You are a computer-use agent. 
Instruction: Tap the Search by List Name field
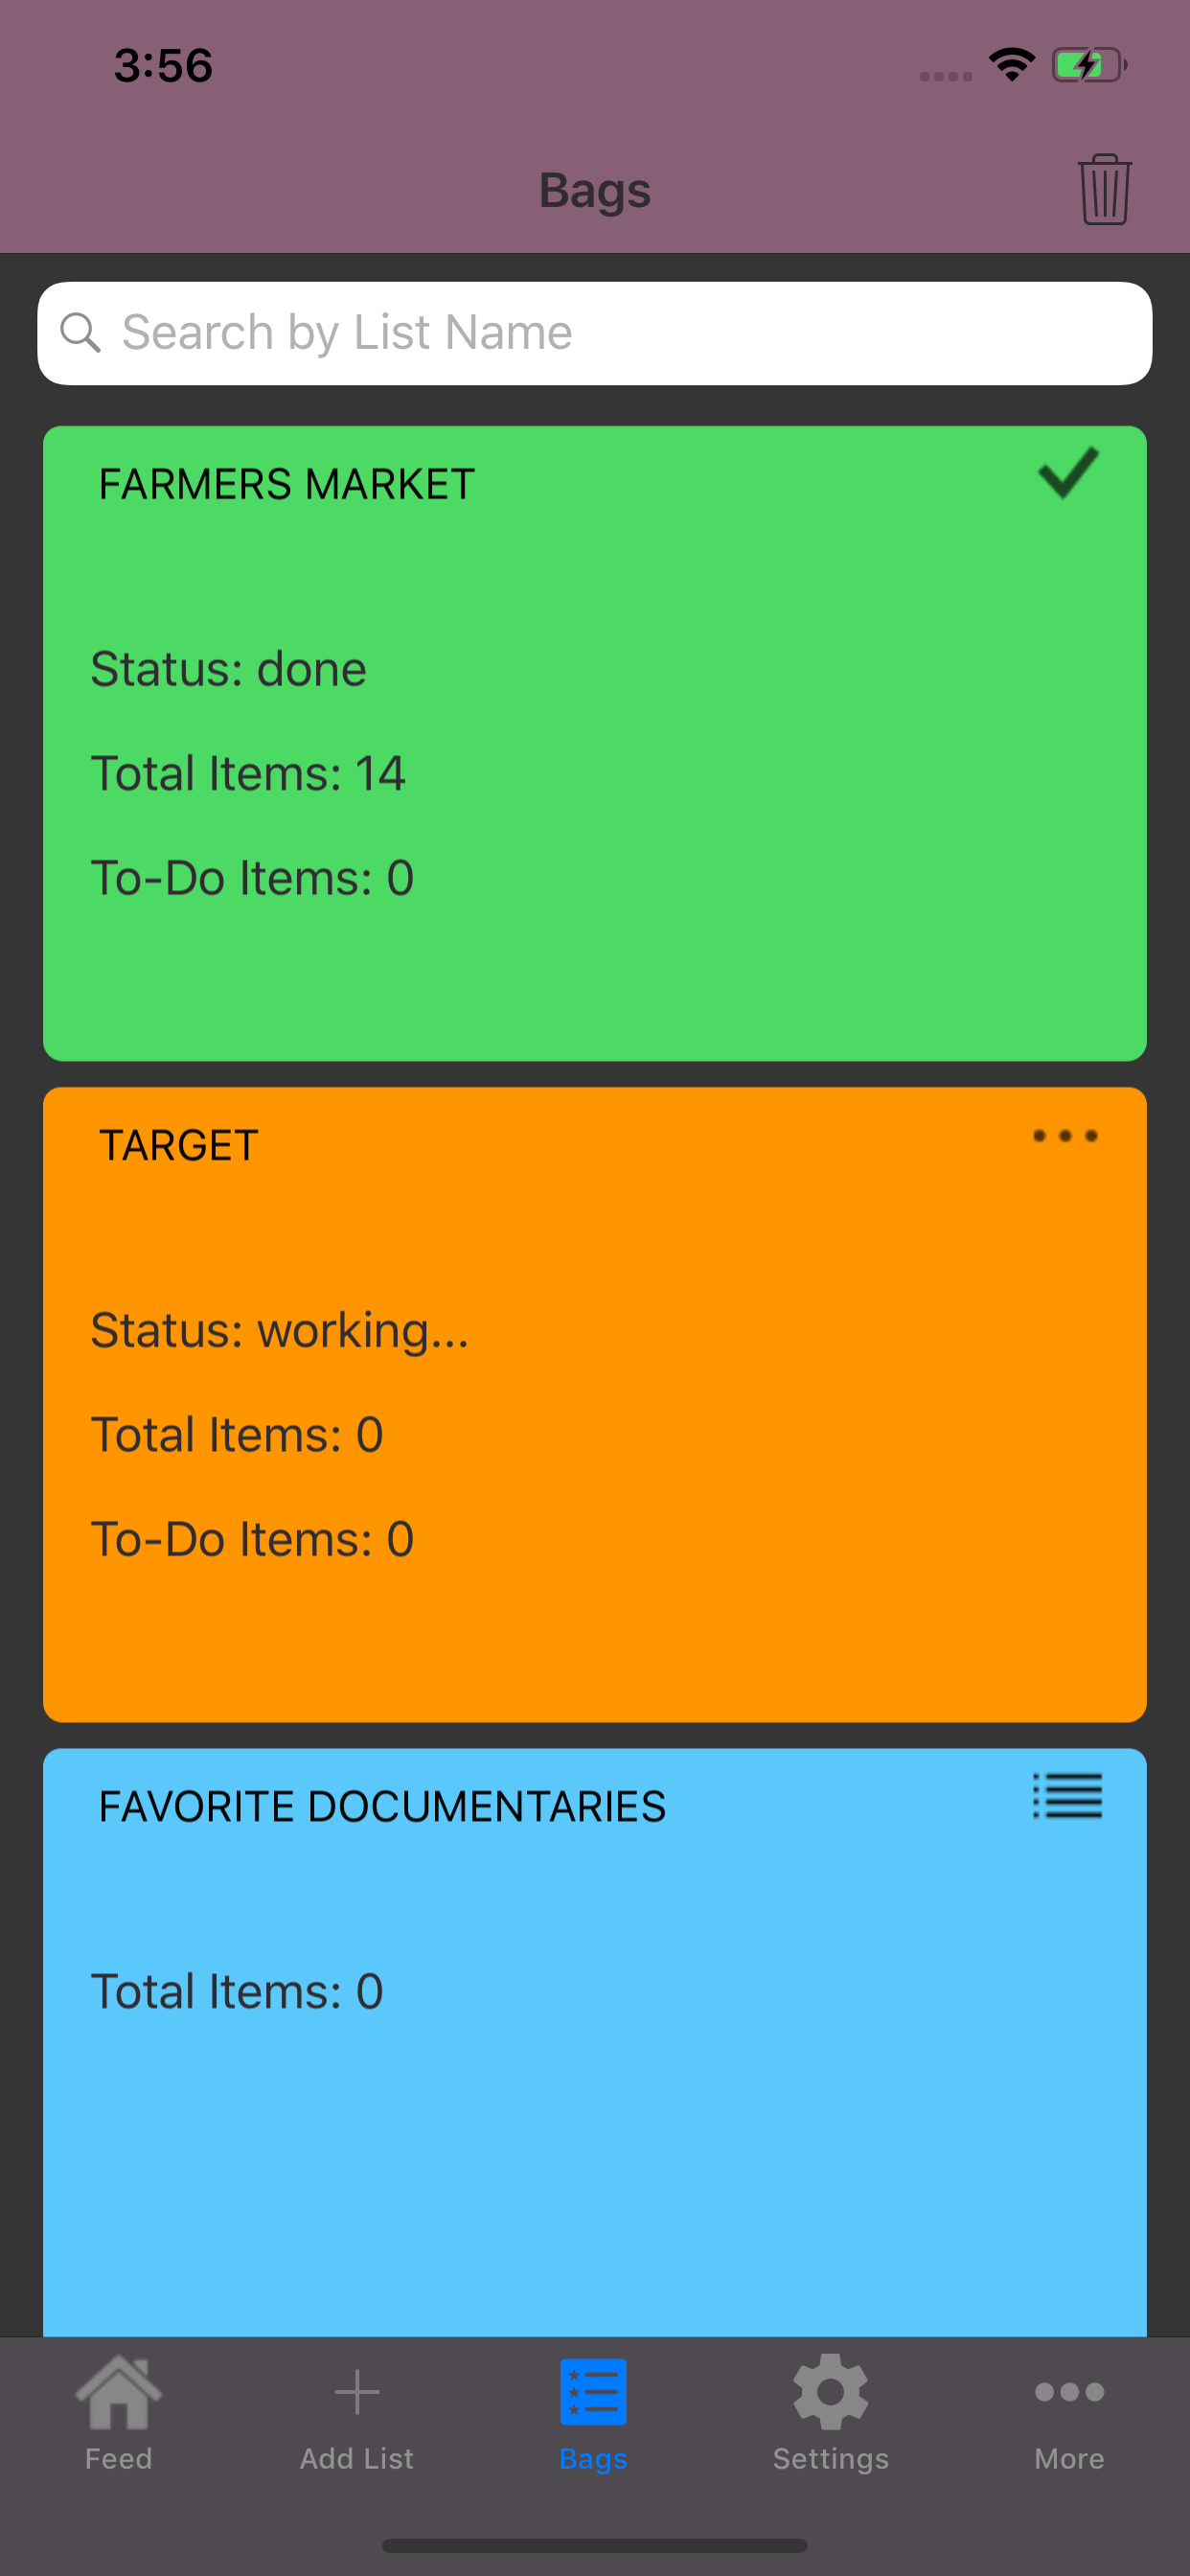[x=594, y=332]
